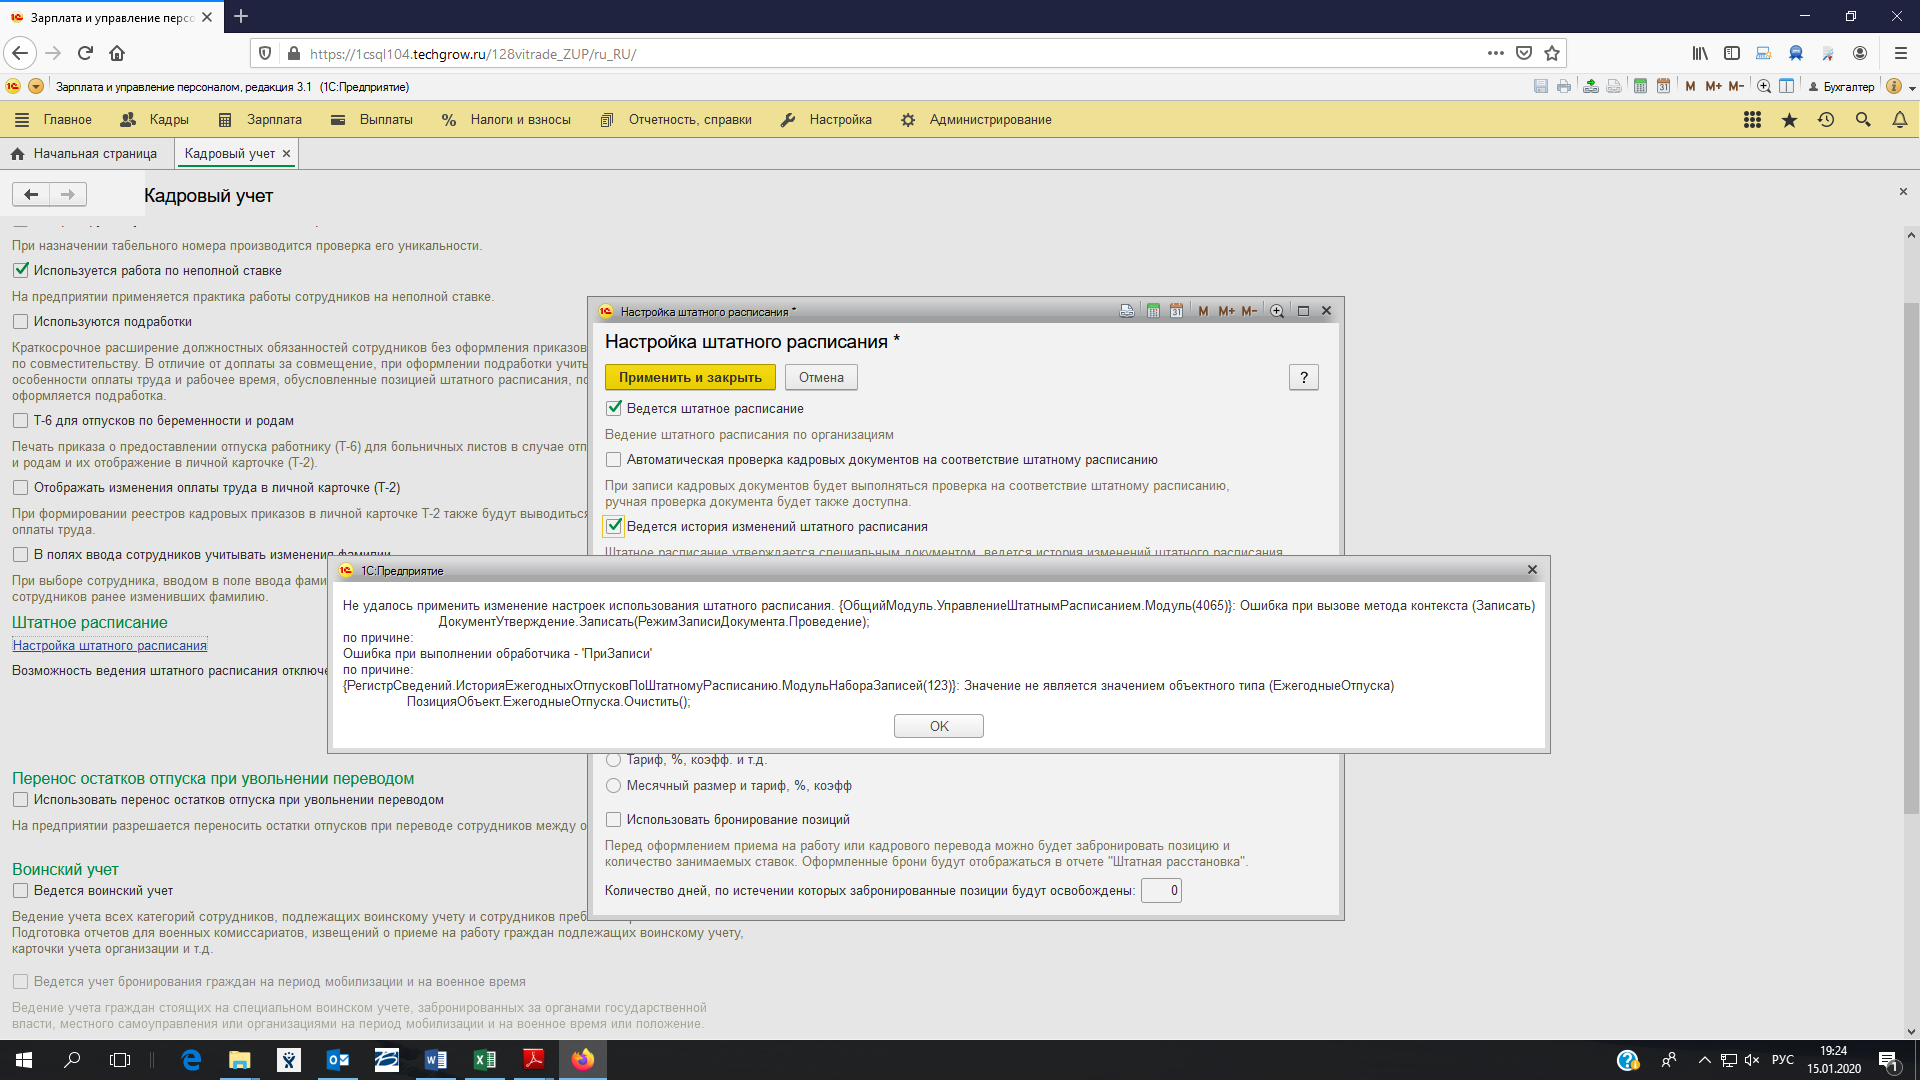Screen dimensions: 1920x1080
Task: Click the reserved days number field
Action: point(1161,891)
